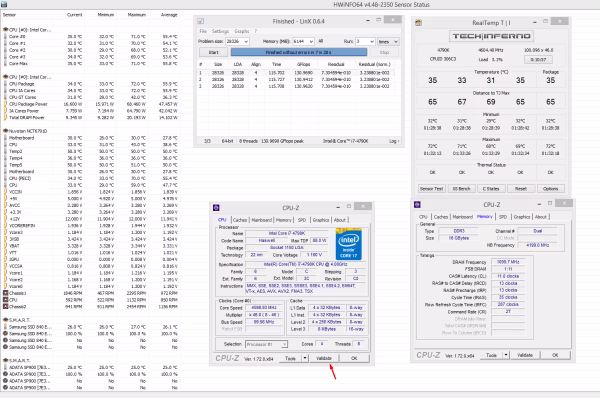
Task: Switch to Mainboard tab in left CPU-Z window
Action: (261, 220)
